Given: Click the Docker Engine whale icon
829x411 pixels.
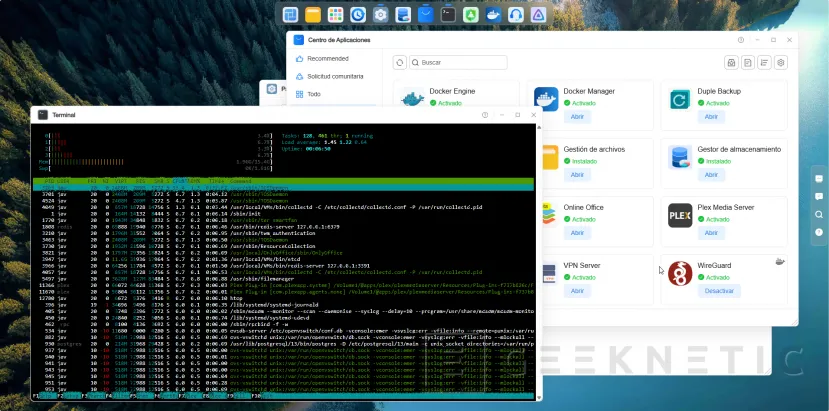Looking at the screenshot, I should tap(411, 99).
